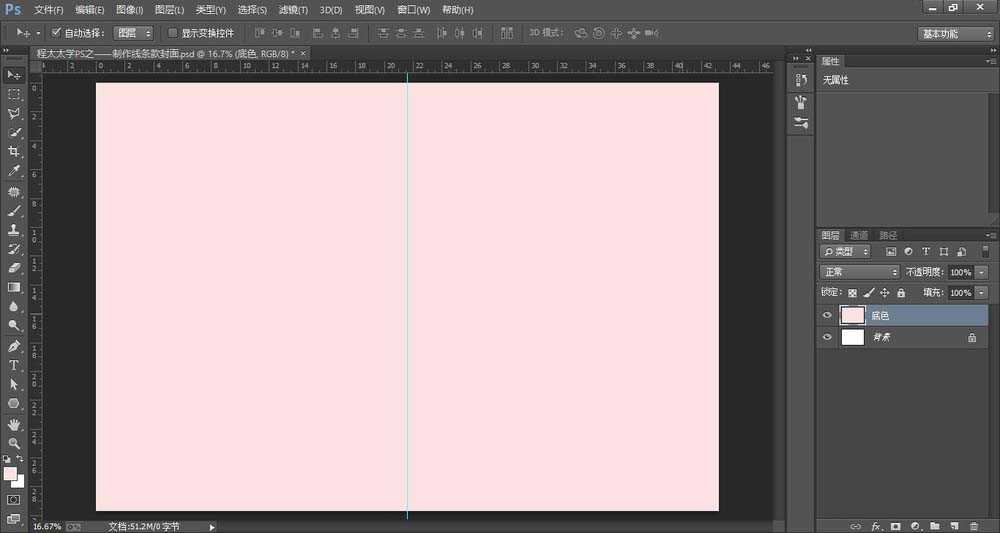Image resolution: width=1000 pixels, height=533 pixels.
Task: Select the Crop tool in the toolbox
Action: click(x=14, y=151)
